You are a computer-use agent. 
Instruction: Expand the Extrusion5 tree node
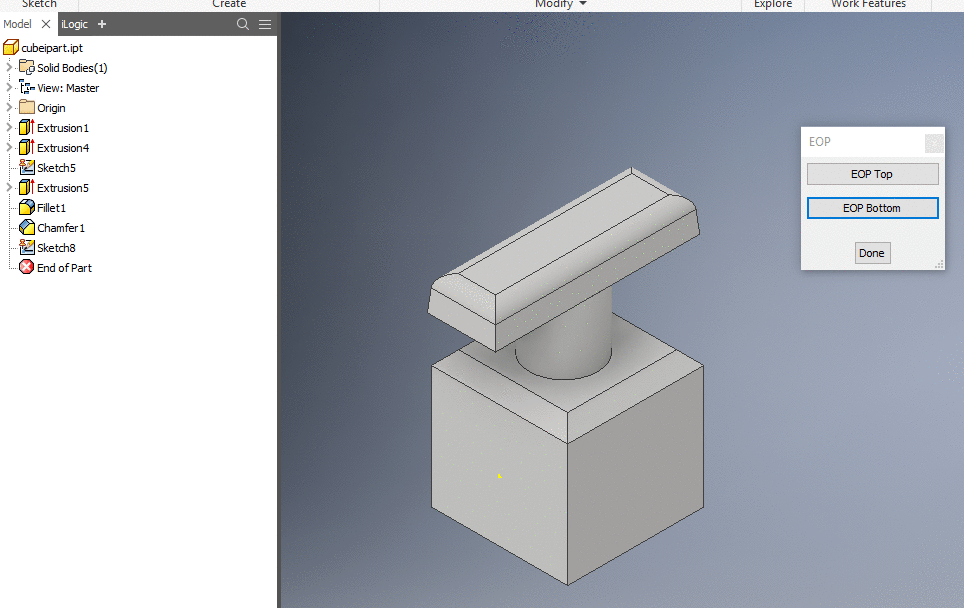click(x=8, y=187)
